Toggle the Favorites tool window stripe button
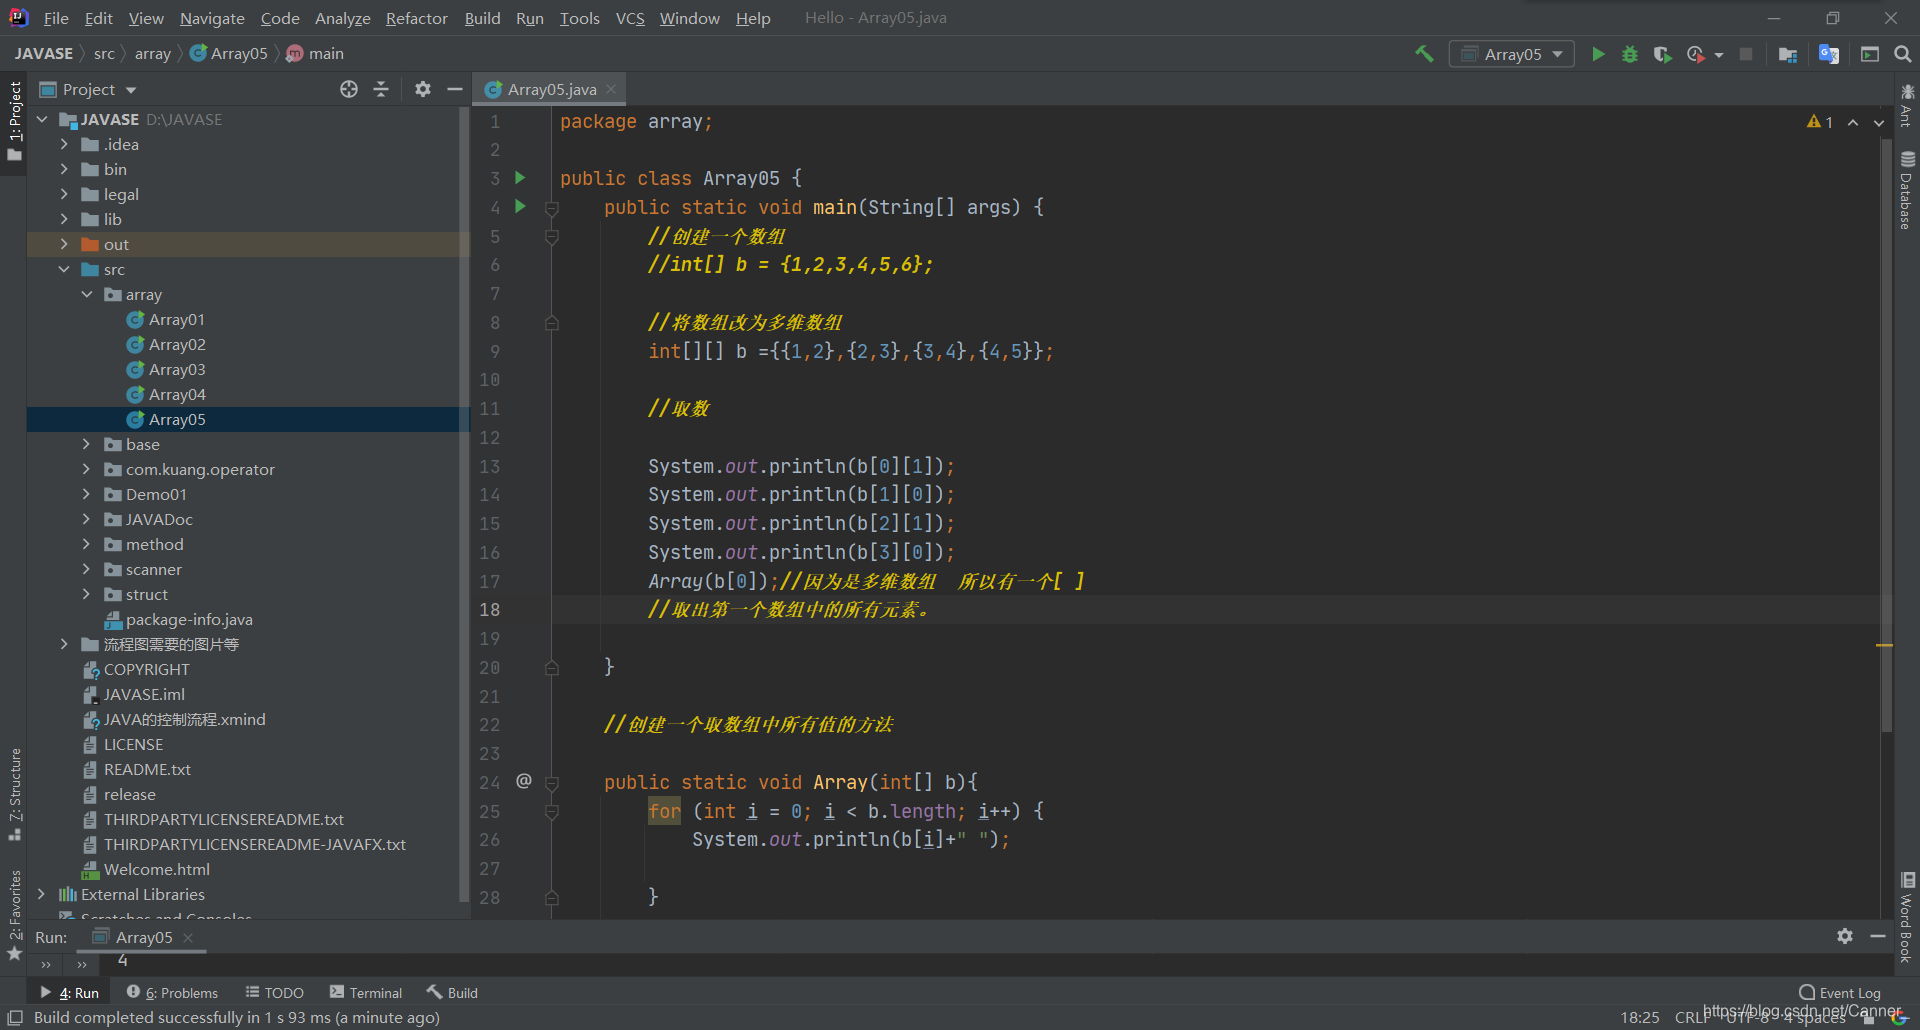The height and width of the screenshot is (1030, 1920). [x=14, y=914]
